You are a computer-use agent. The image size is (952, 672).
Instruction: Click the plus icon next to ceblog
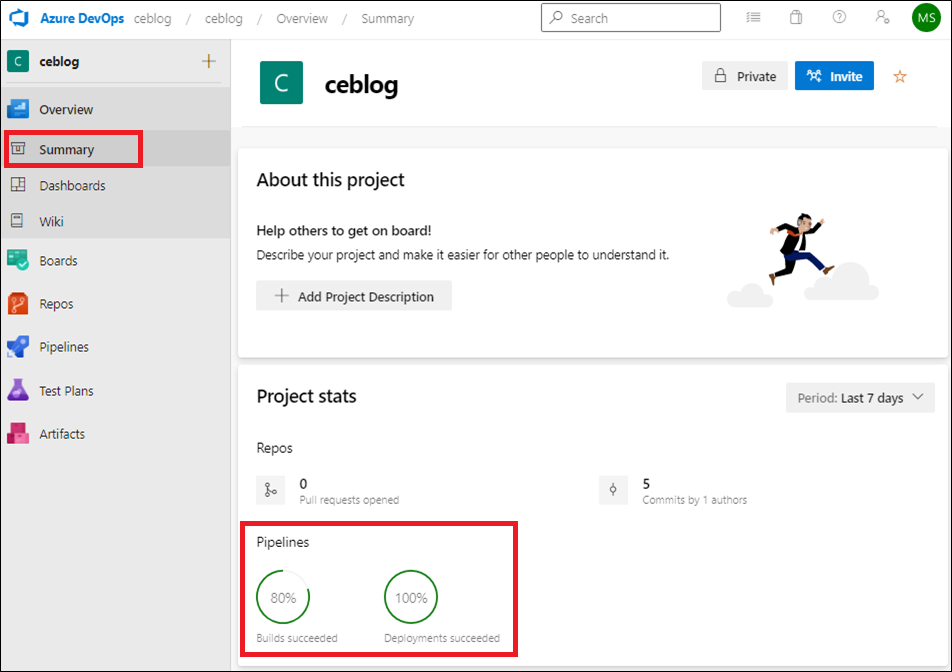pos(209,61)
